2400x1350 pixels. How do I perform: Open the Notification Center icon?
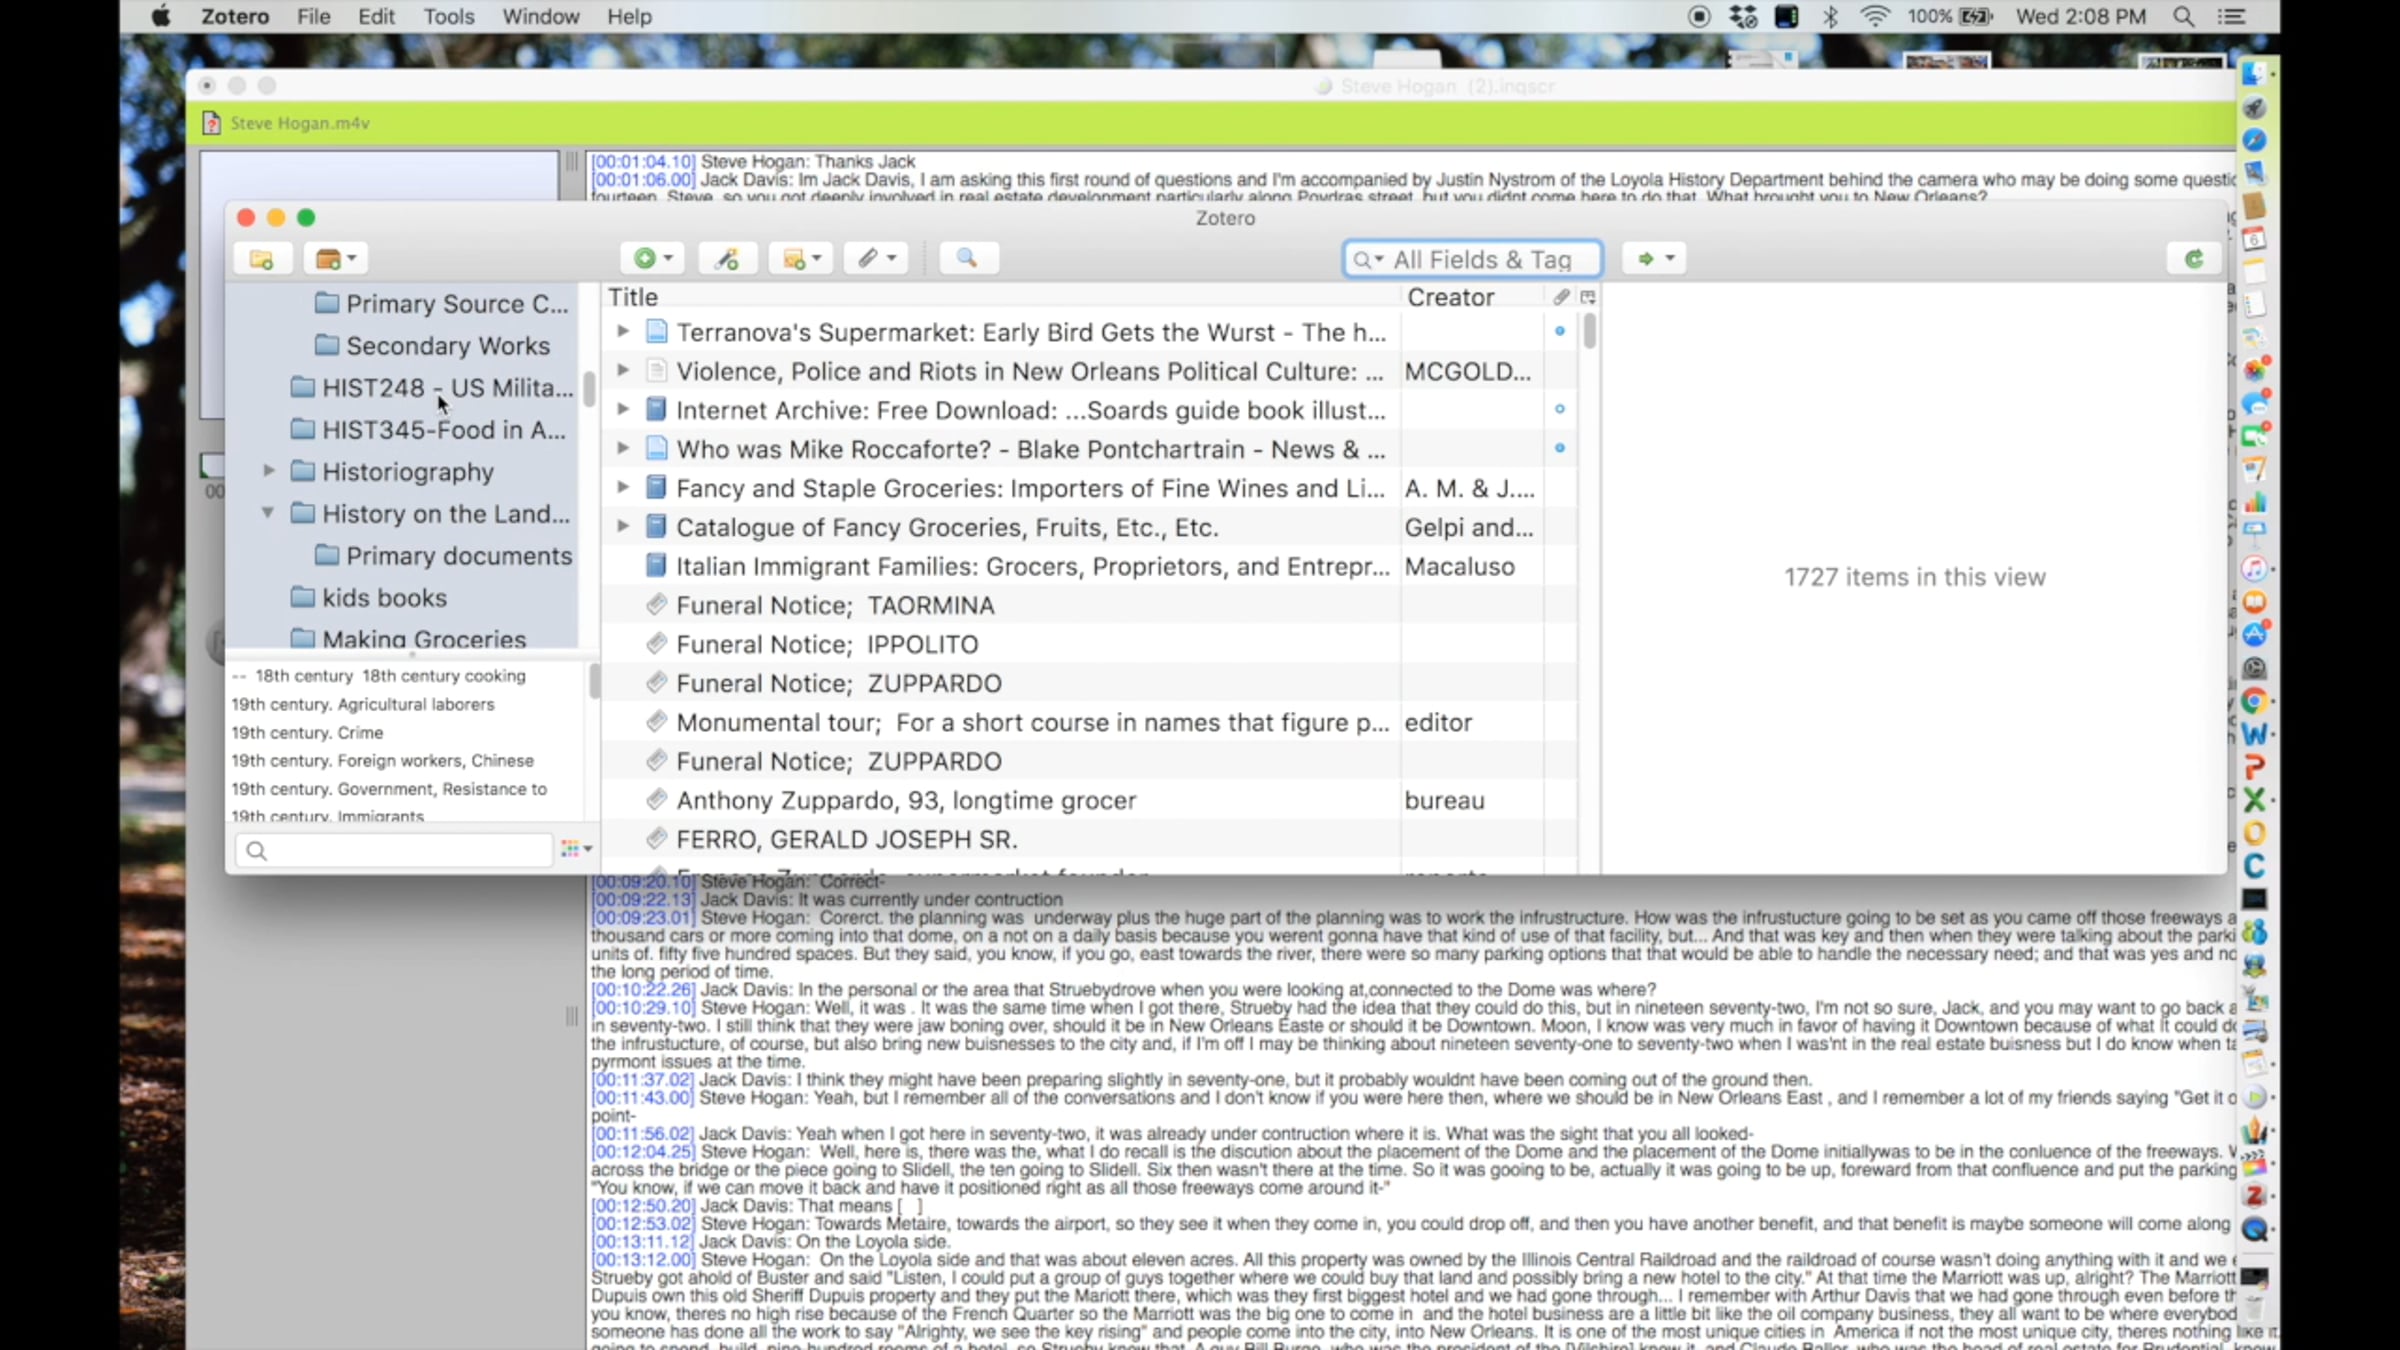[2231, 17]
